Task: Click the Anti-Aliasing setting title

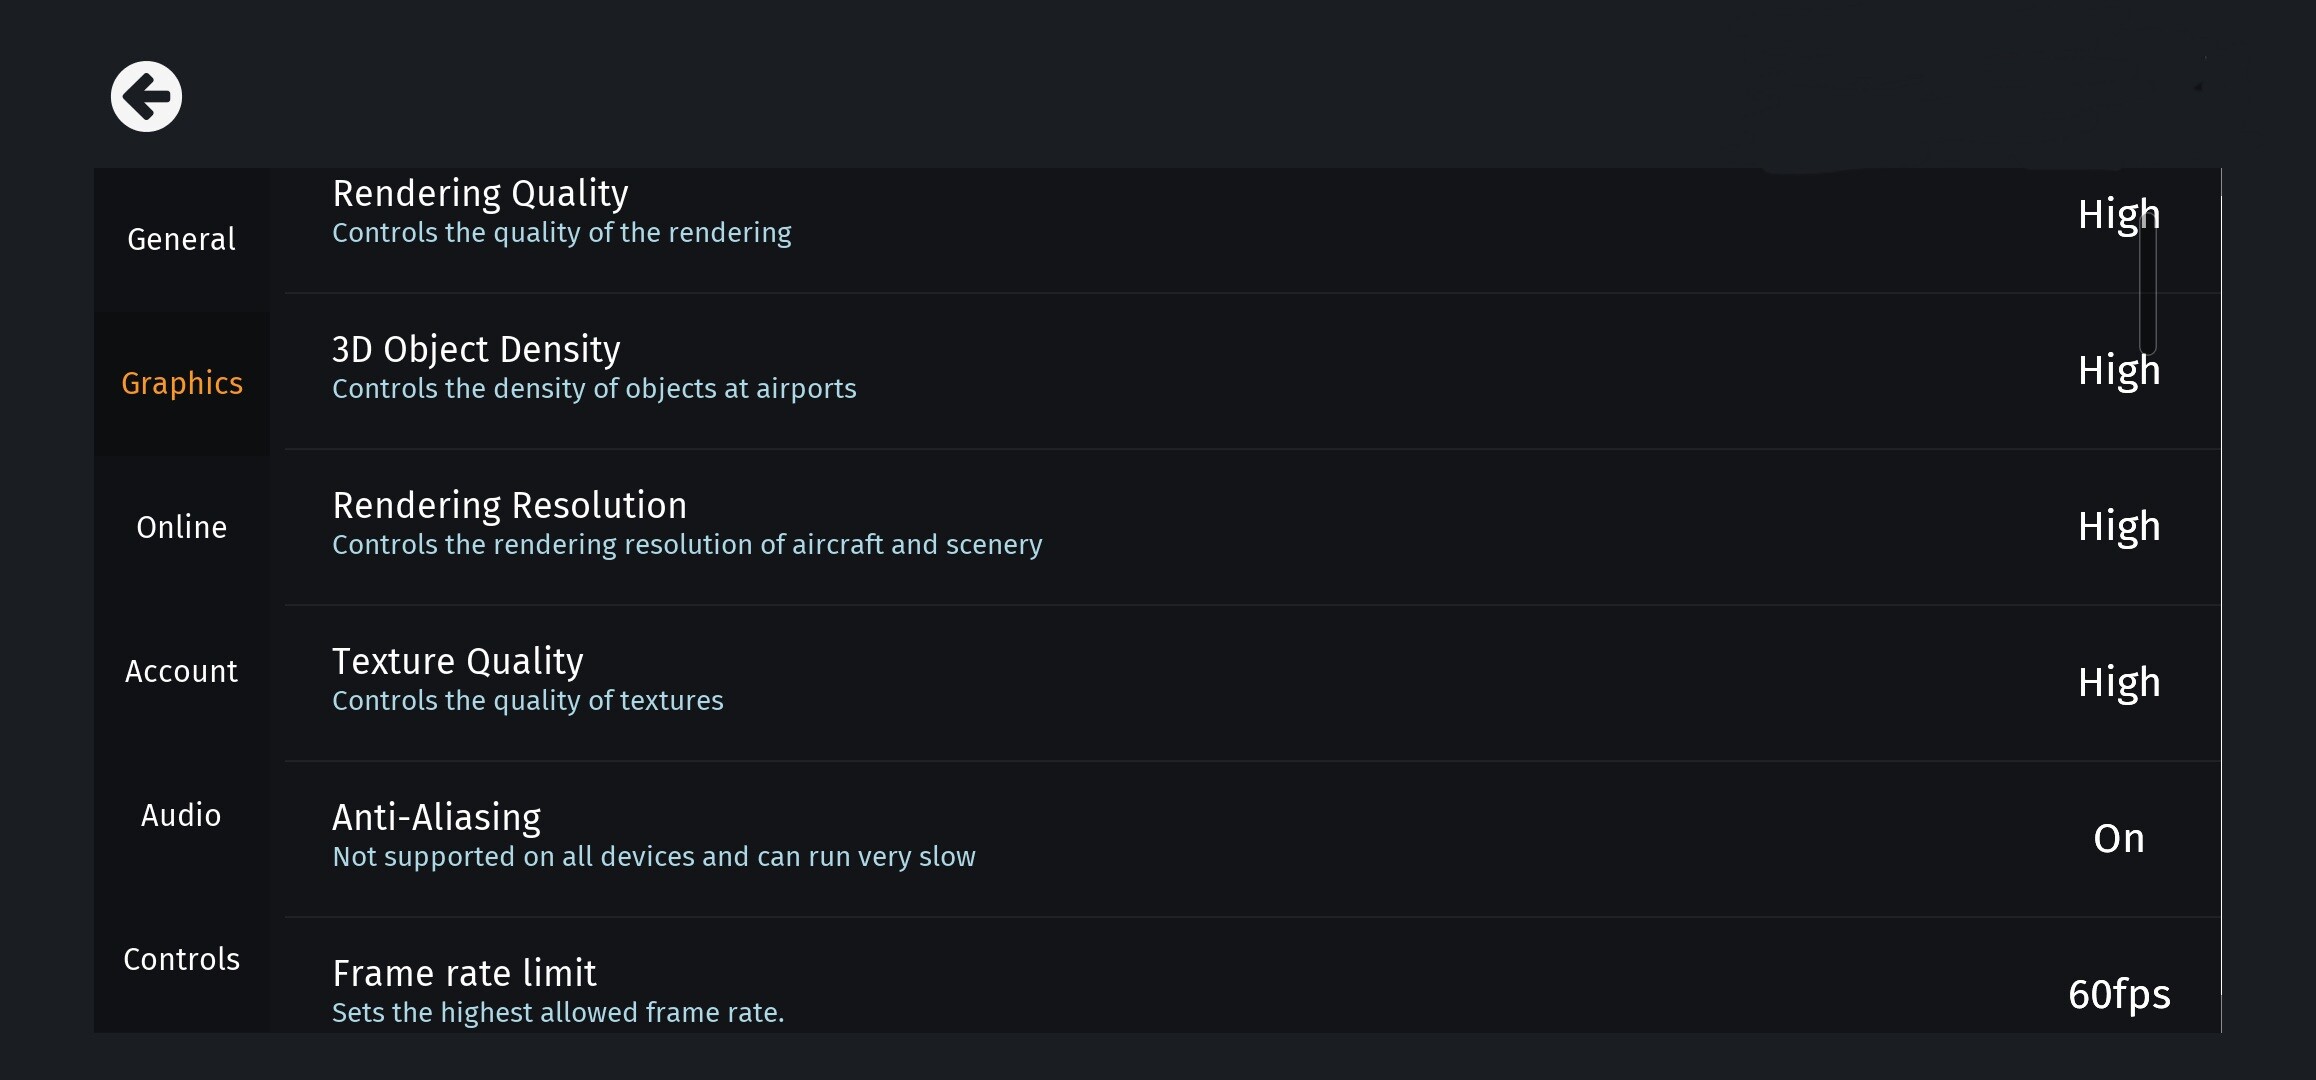Action: pyautogui.click(x=436, y=817)
